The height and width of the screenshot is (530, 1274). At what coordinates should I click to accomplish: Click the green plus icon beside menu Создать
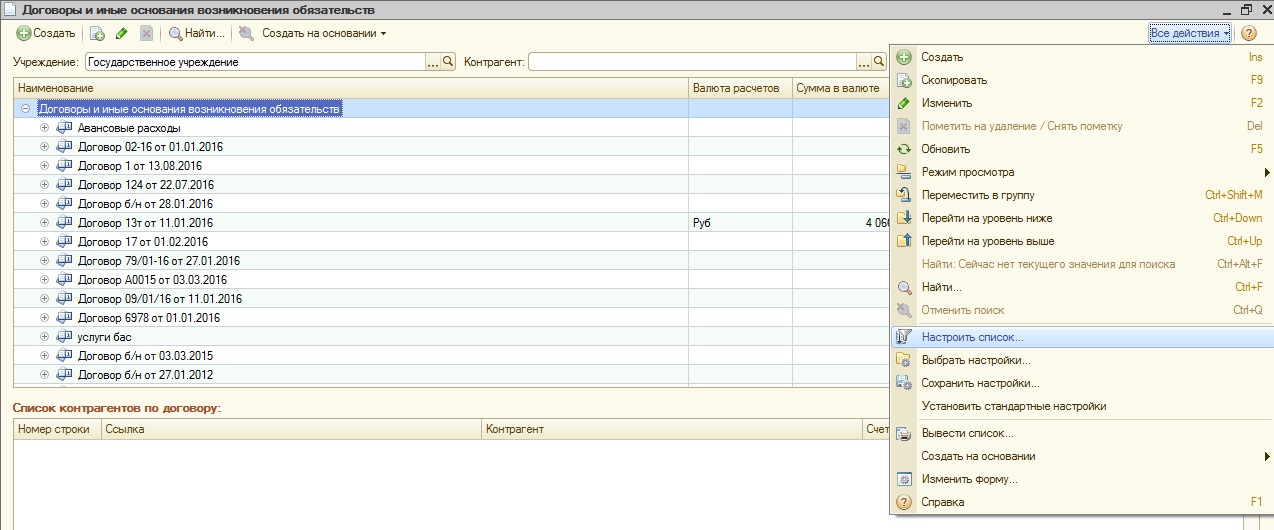click(x=904, y=57)
